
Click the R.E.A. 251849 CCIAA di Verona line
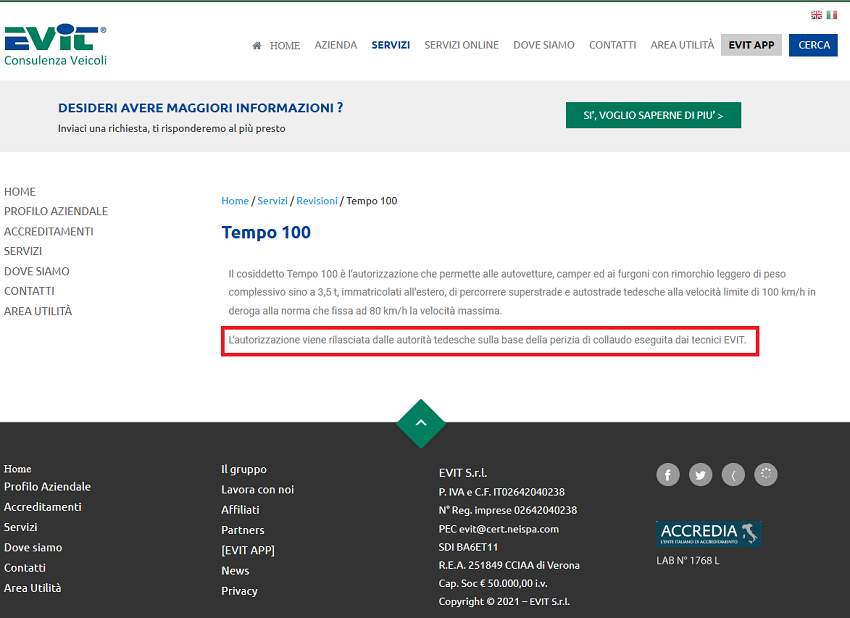(509, 565)
